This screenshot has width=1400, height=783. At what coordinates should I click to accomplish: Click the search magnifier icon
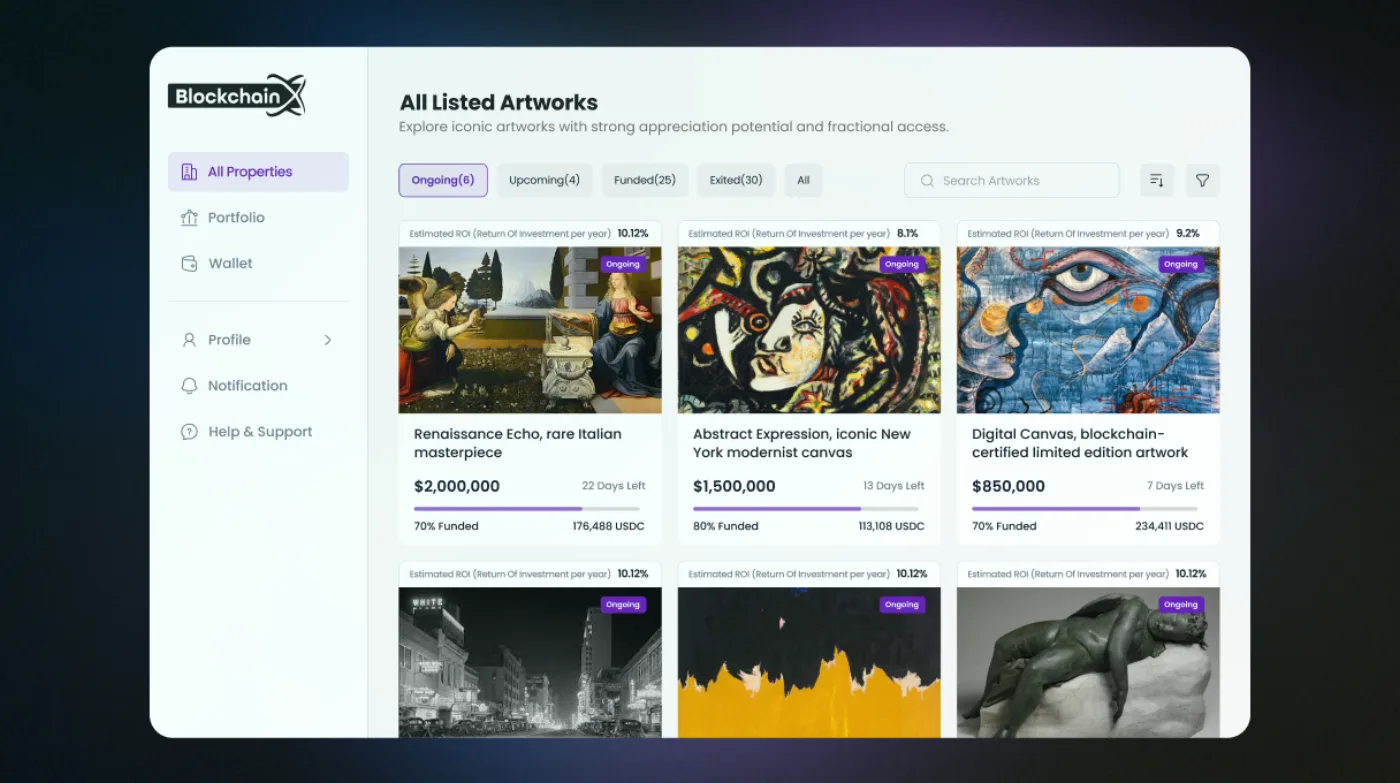pyautogui.click(x=927, y=181)
